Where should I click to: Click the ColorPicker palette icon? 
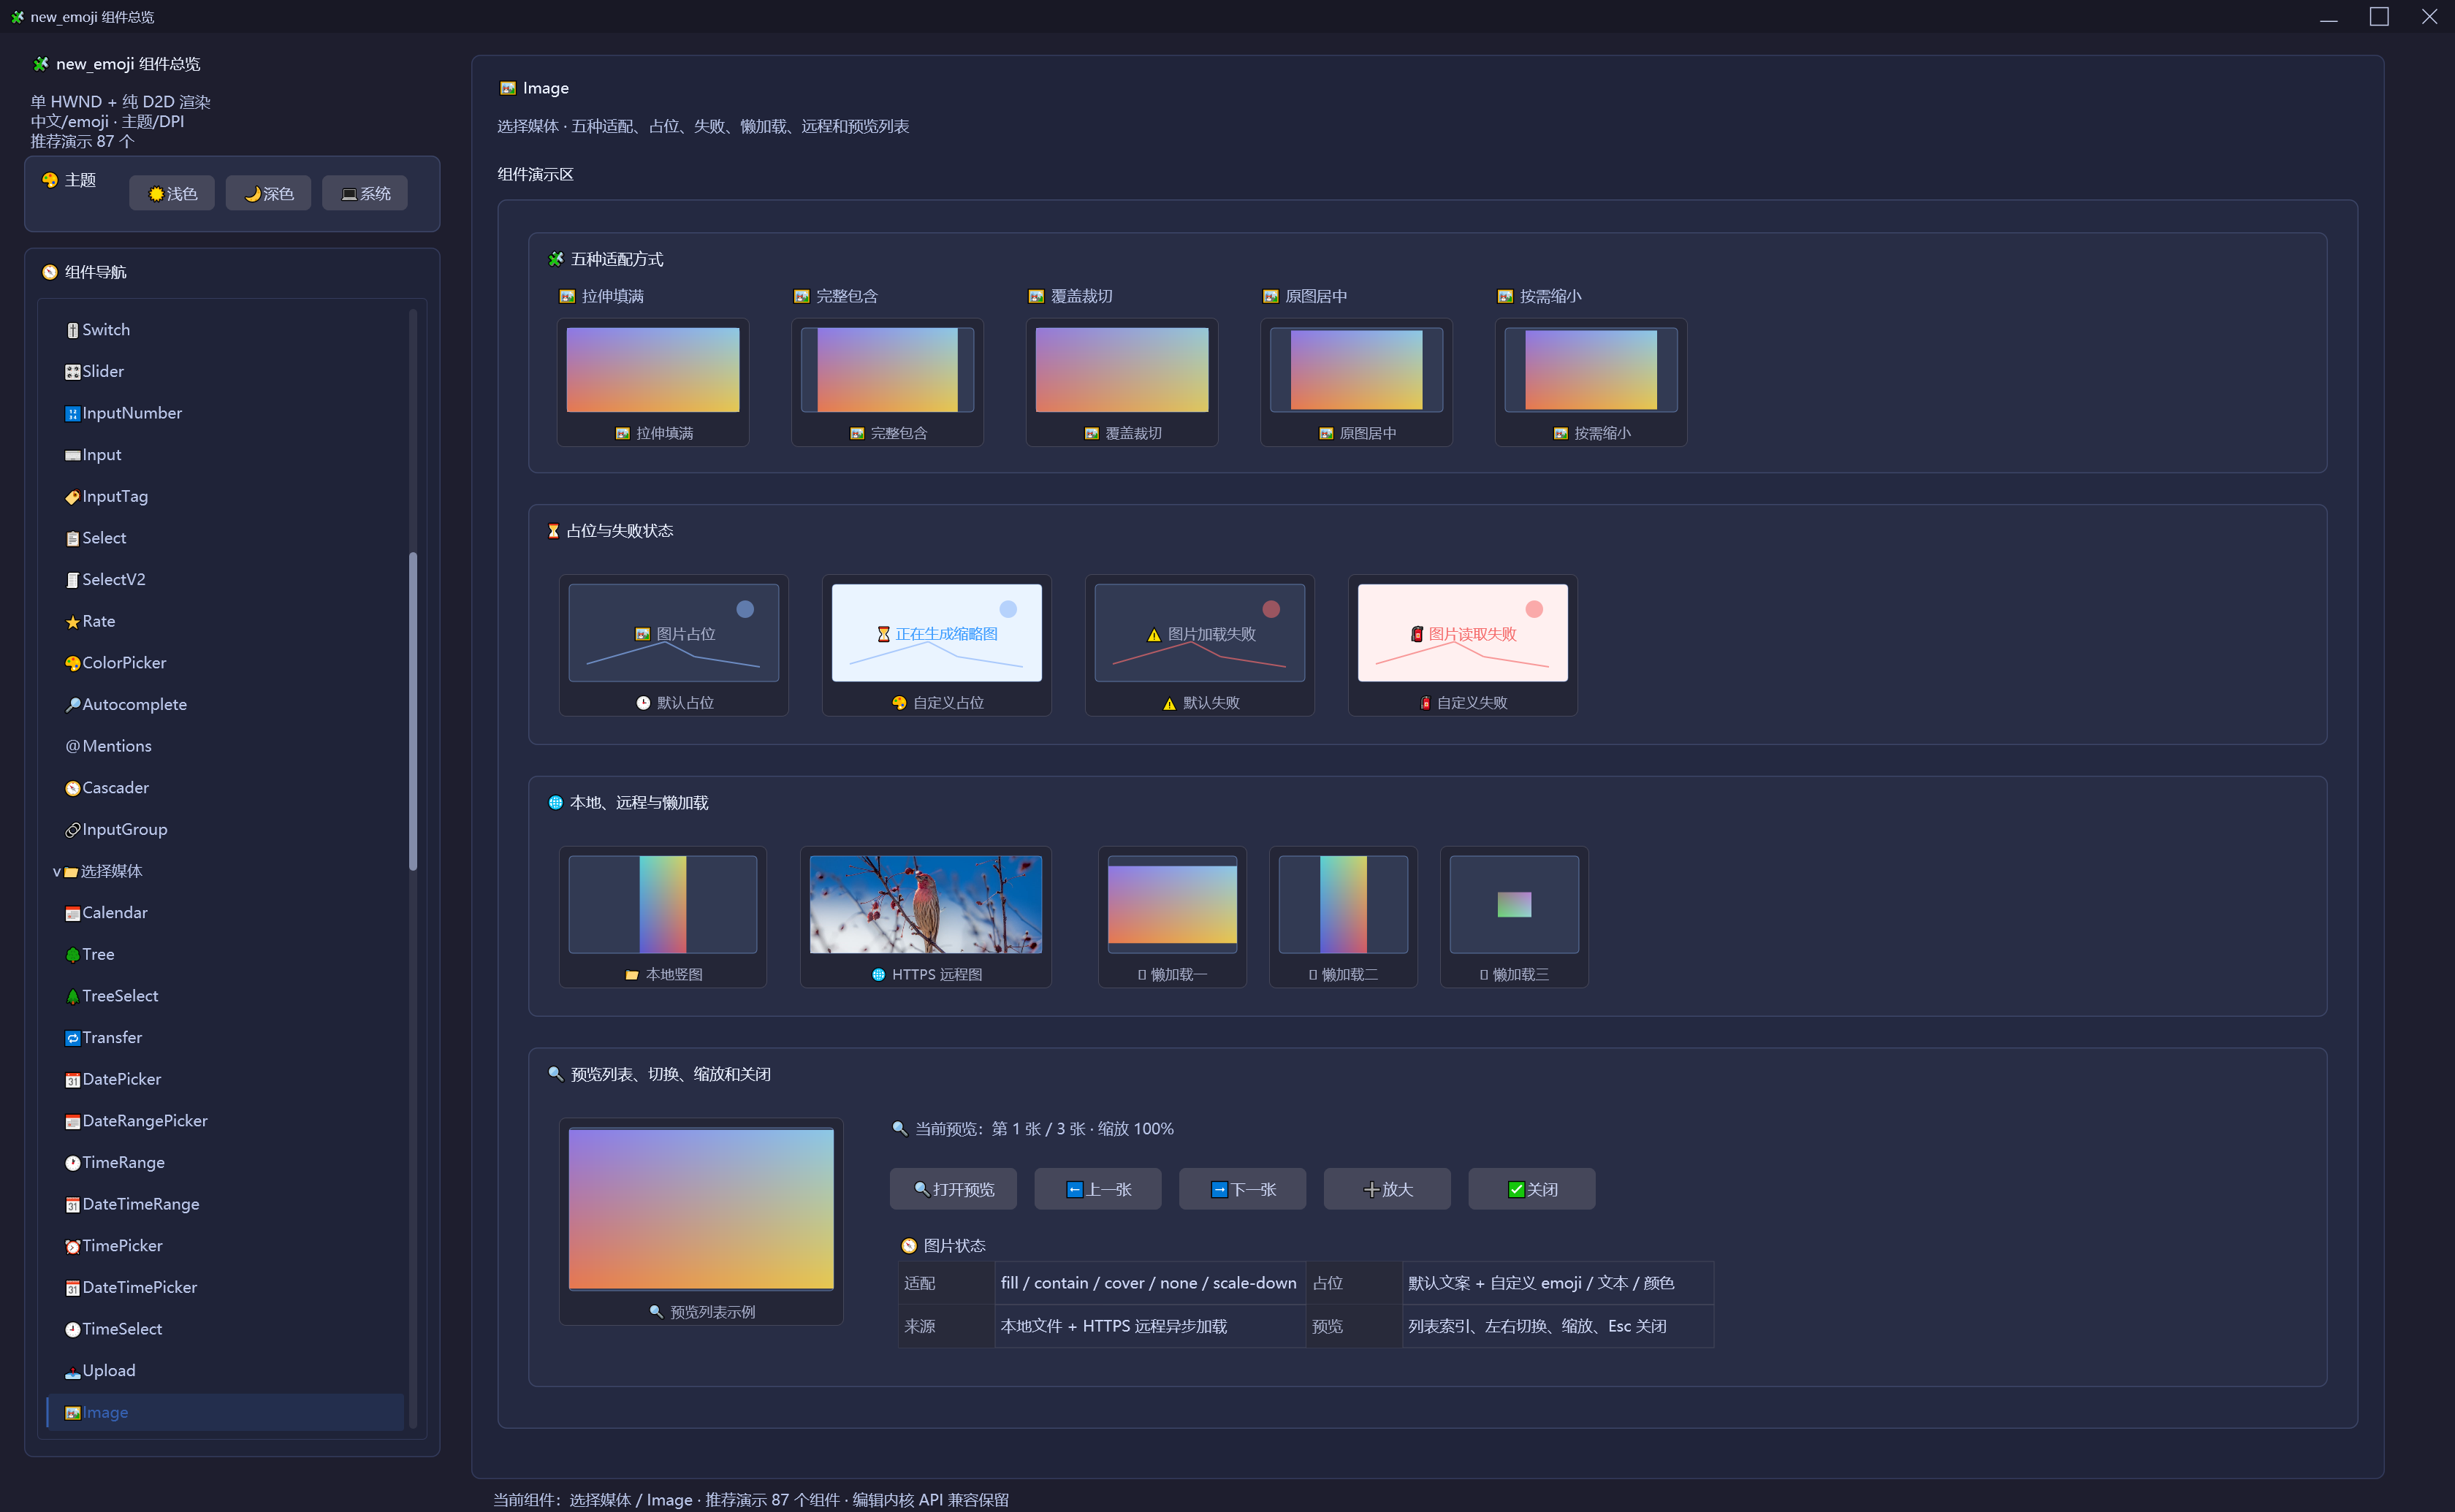click(72, 663)
